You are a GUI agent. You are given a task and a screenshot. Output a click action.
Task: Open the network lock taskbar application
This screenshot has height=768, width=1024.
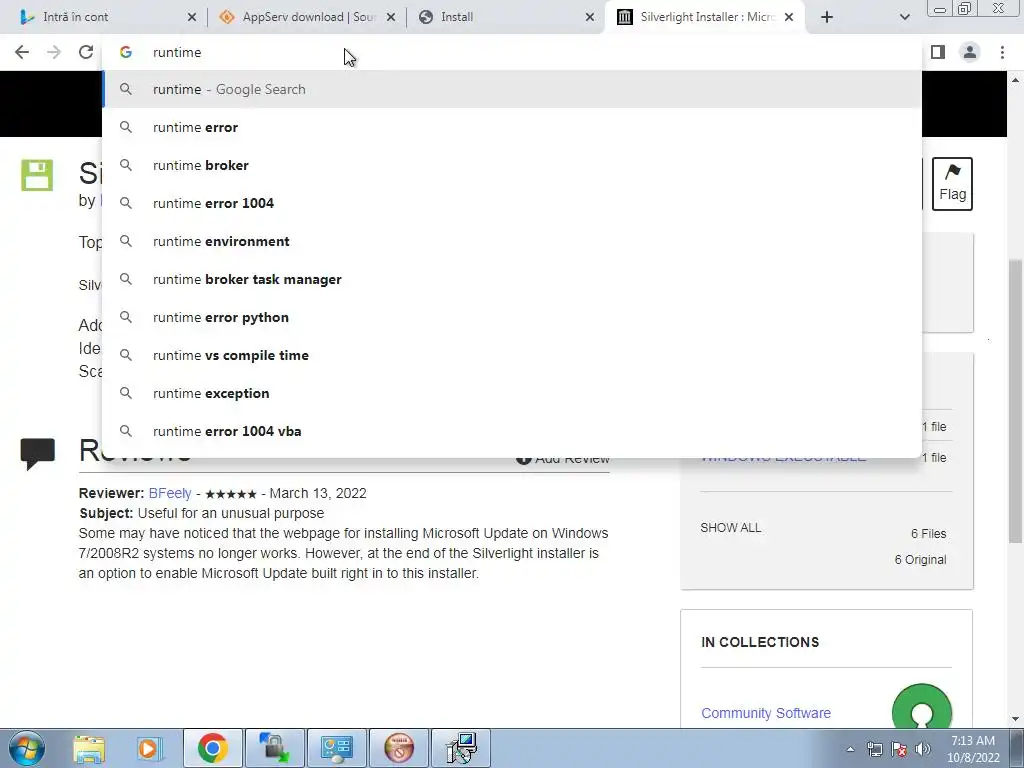274,748
